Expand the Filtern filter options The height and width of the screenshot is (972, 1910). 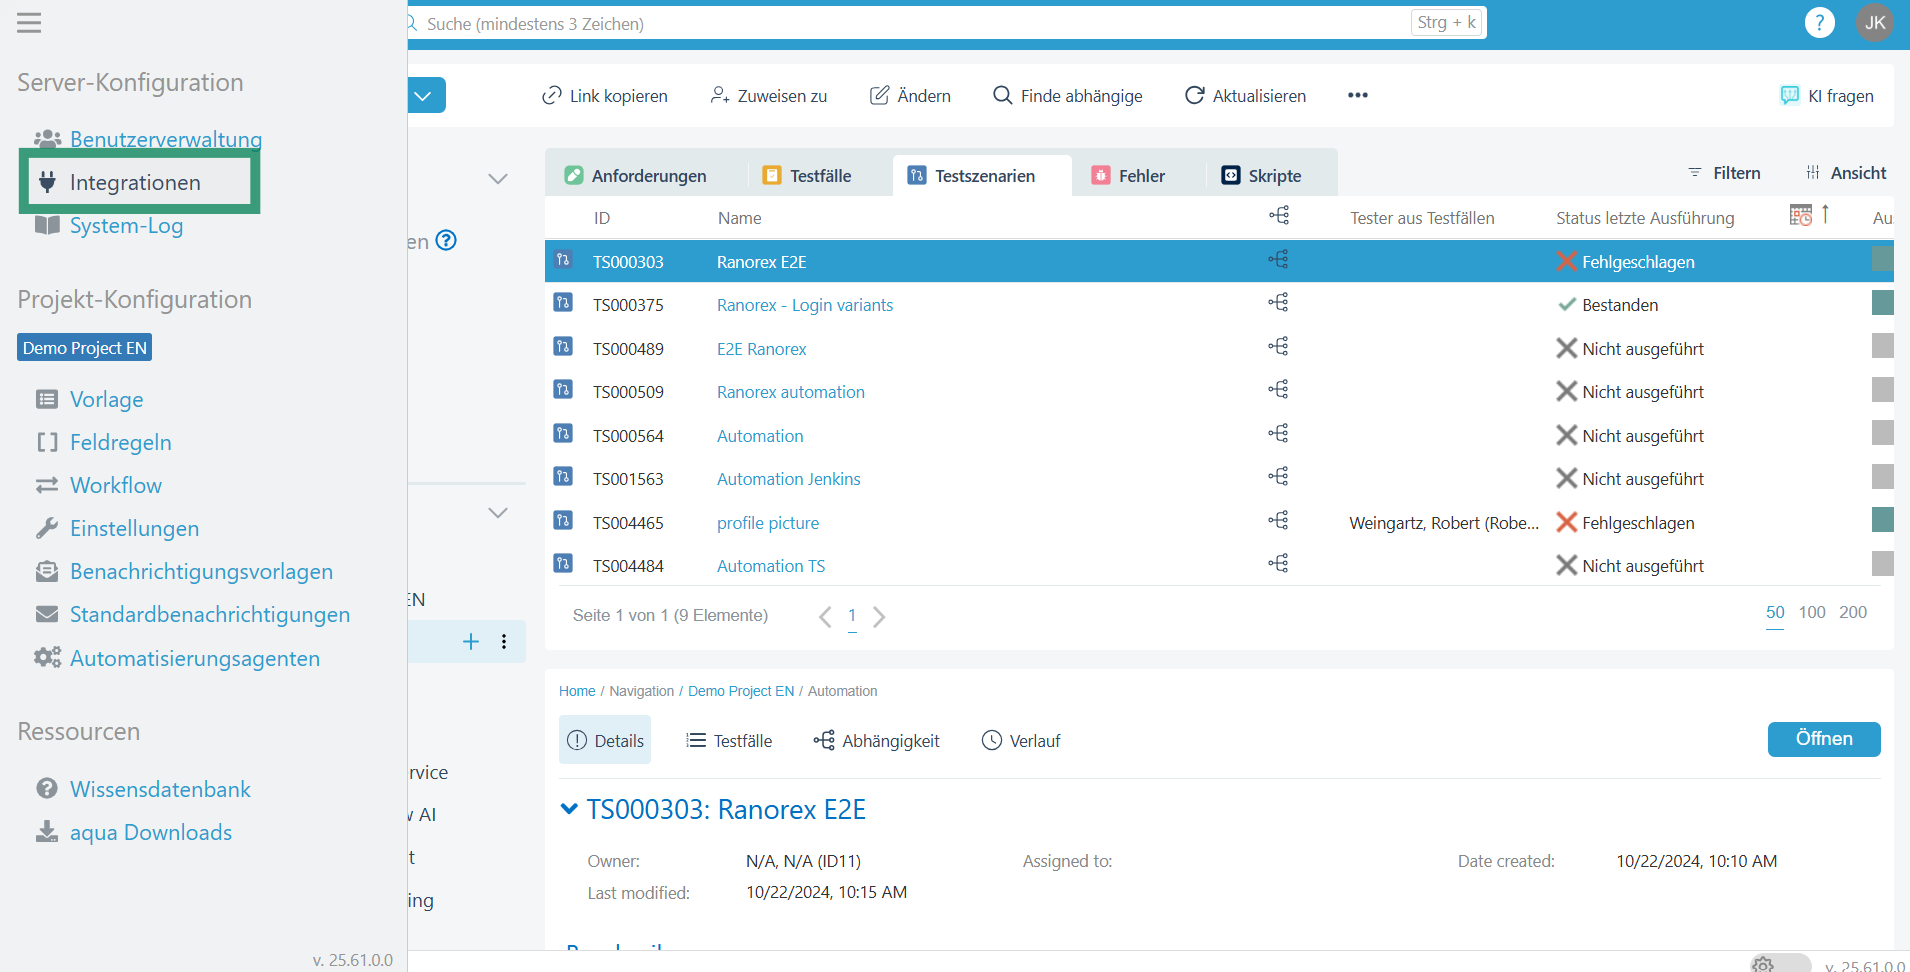tap(1725, 173)
